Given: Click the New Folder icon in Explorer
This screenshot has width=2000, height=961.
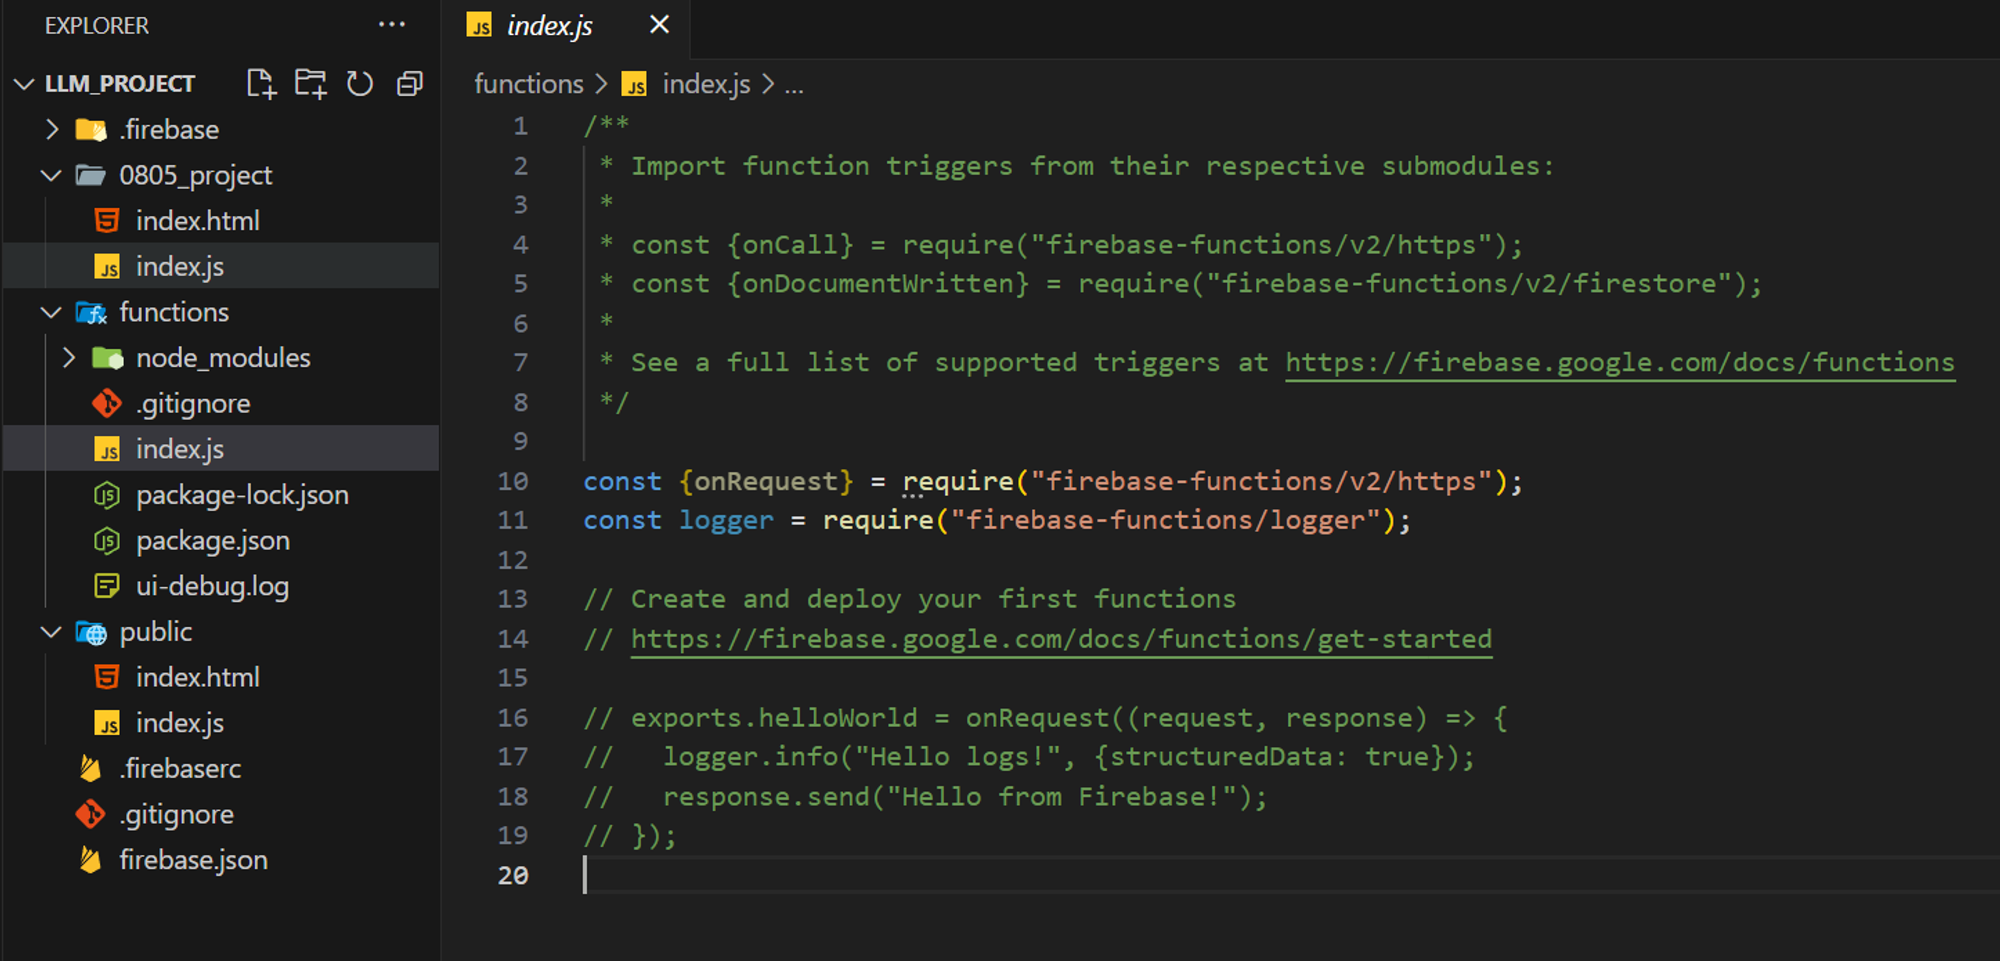Looking at the screenshot, I should pos(311,84).
